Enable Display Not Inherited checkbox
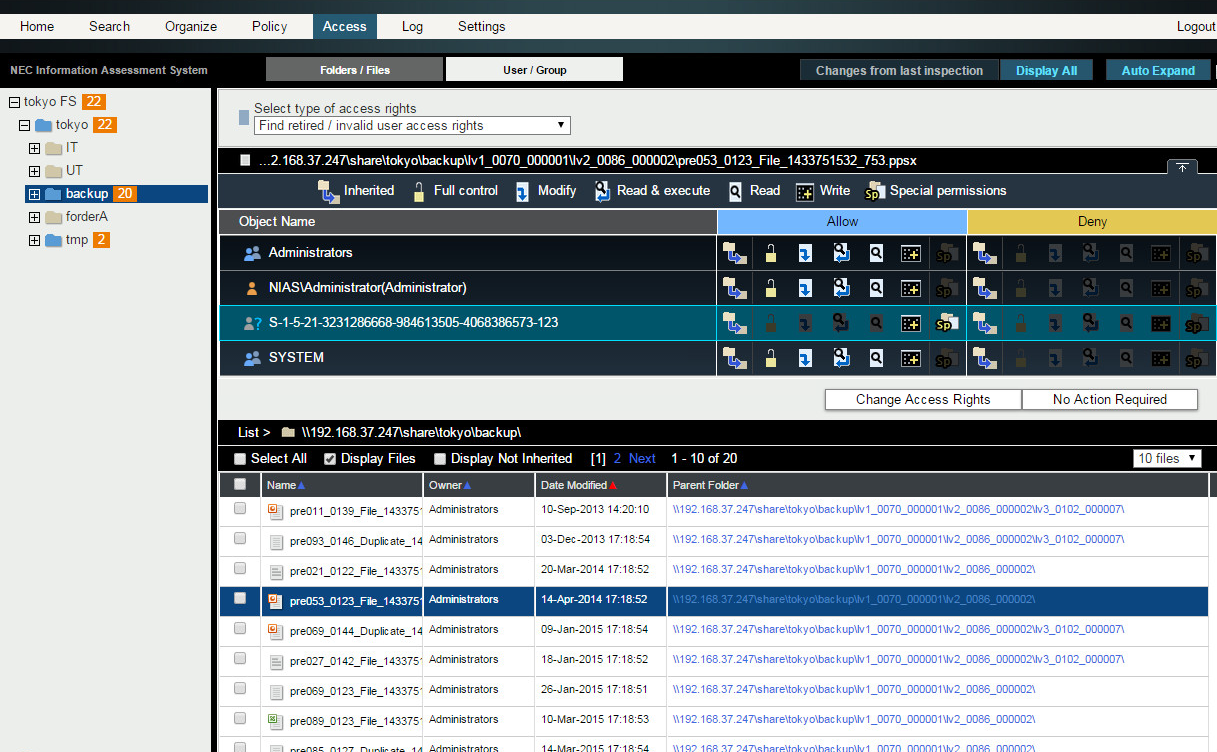Image resolution: width=1217 pixels, height=752 pixels. click(440, 459)
